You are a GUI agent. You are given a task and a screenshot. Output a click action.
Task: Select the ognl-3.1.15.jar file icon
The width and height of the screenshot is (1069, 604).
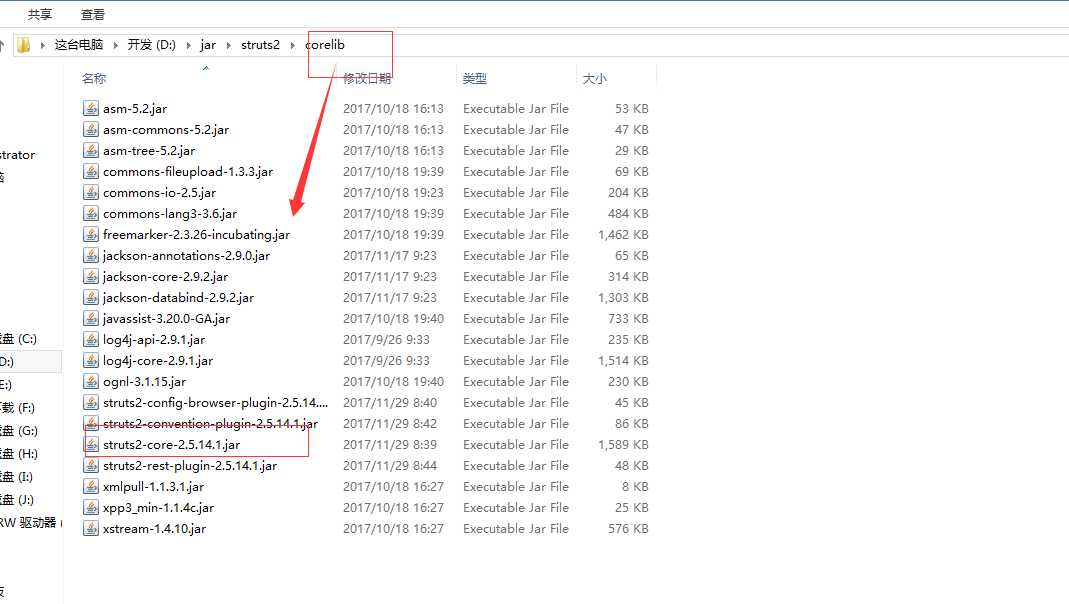coord(91,381)
